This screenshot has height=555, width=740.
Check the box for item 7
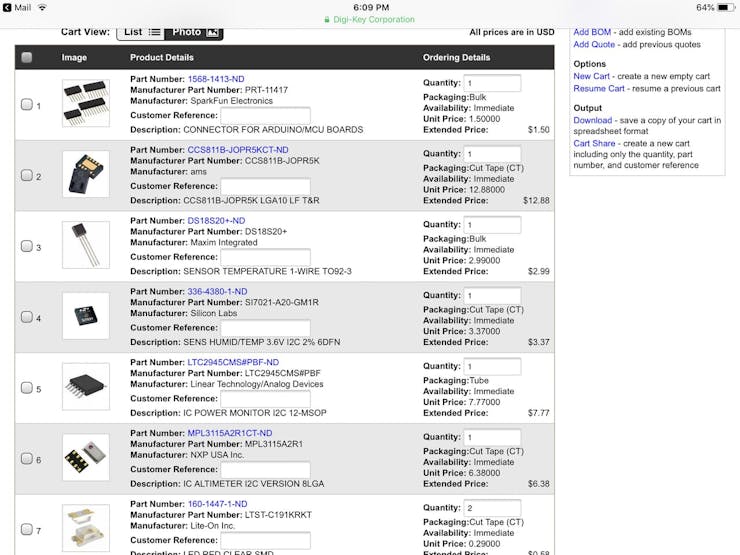click(27, 529)
